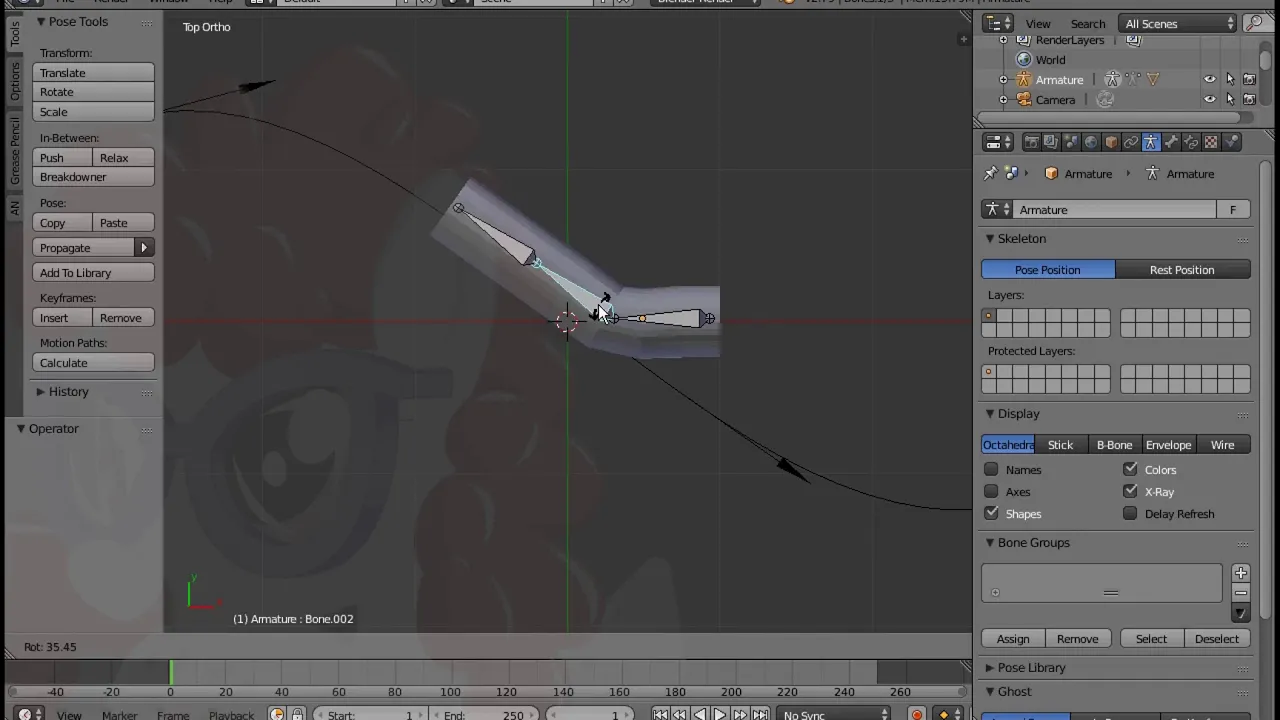Switch armature to Rest Position

1182,270
